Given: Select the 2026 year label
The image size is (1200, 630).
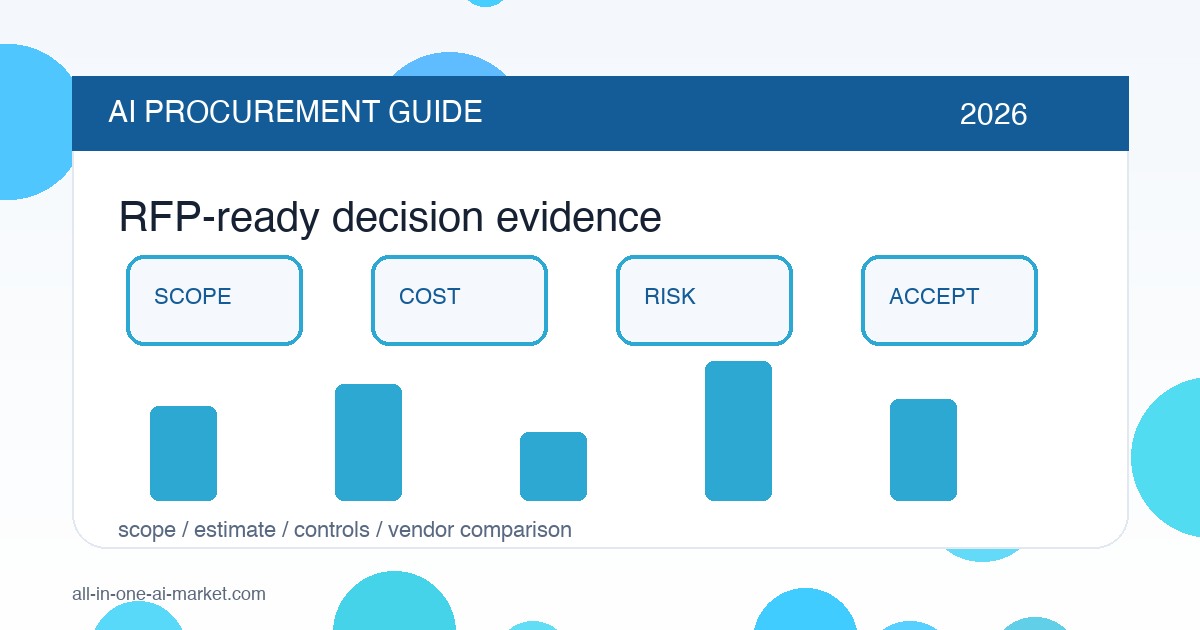Looking at the screenshot, I should pyautogui.click(x=993, y=114).
